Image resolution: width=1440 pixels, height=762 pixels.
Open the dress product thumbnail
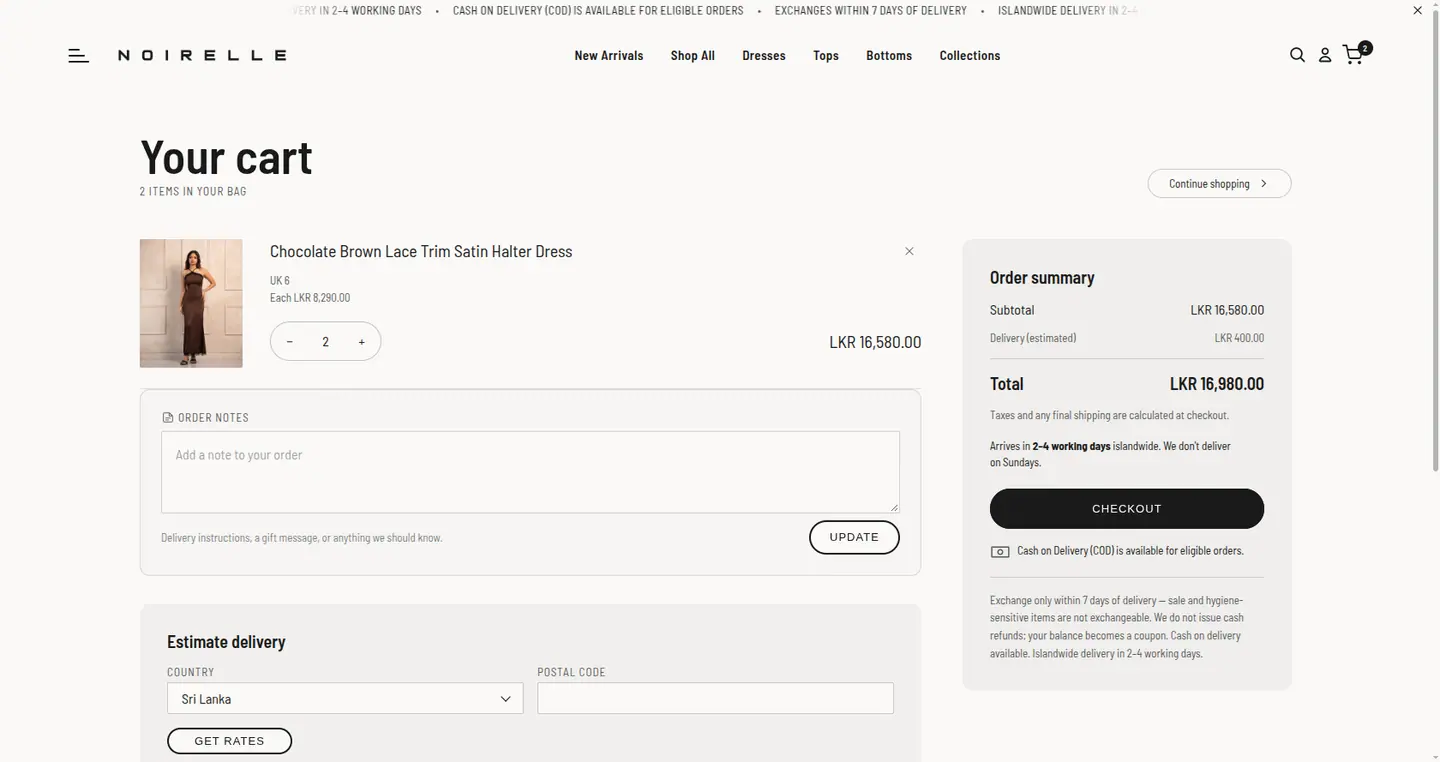pyautogui.click(x=191, y=303)
